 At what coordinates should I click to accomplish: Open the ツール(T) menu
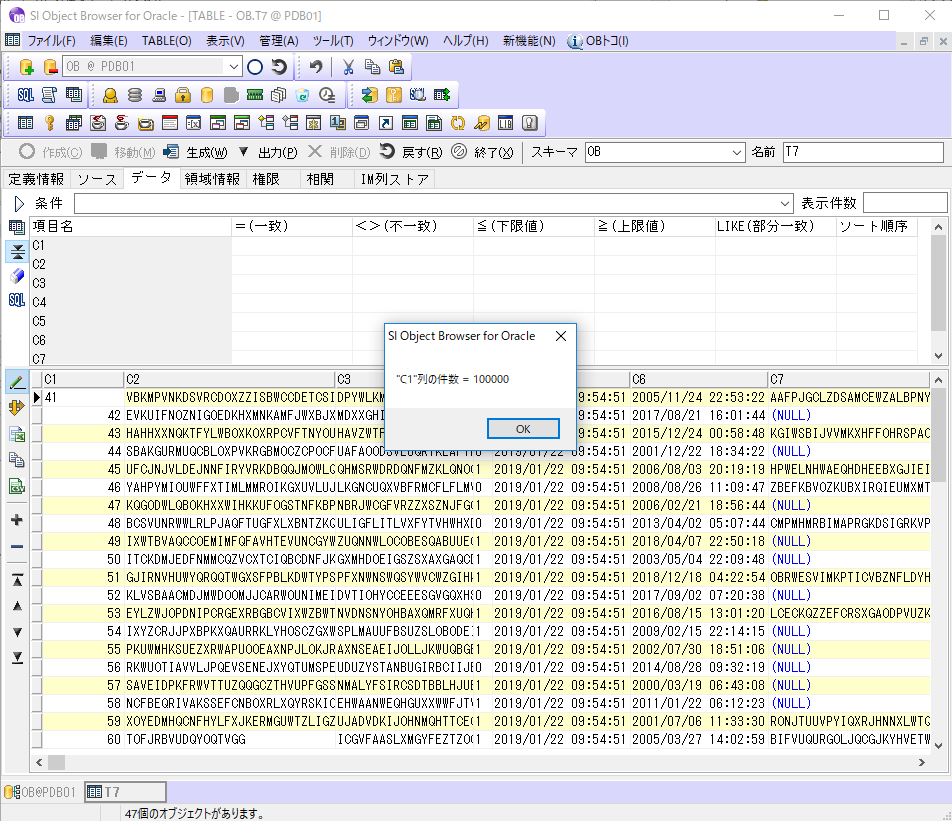click(332, 41)
